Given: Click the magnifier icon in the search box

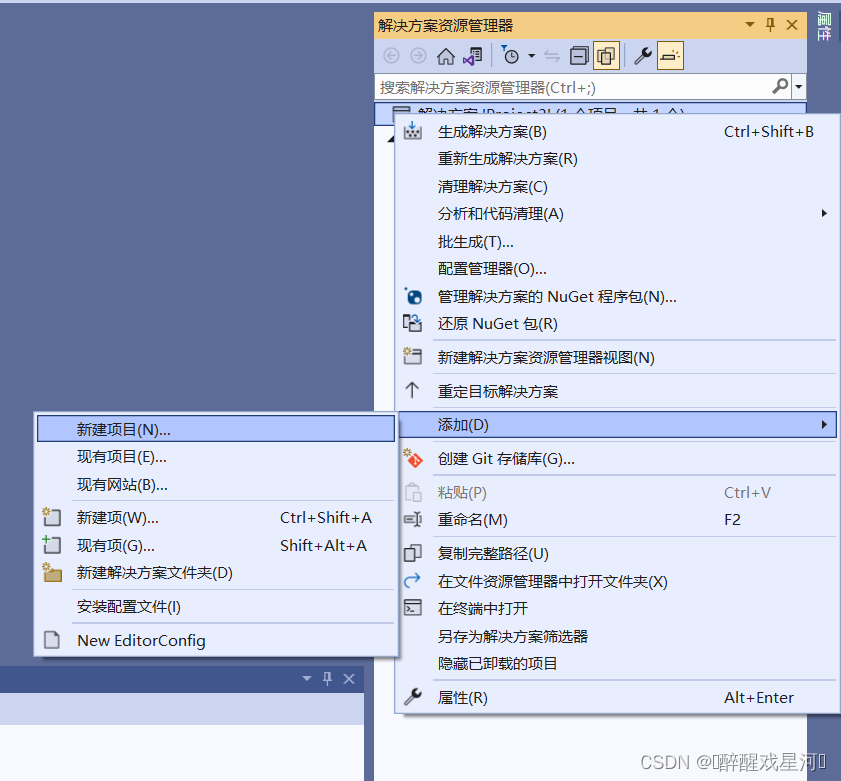Looking at the screenshot, I should pyautogui.click(x=780, y=87).
